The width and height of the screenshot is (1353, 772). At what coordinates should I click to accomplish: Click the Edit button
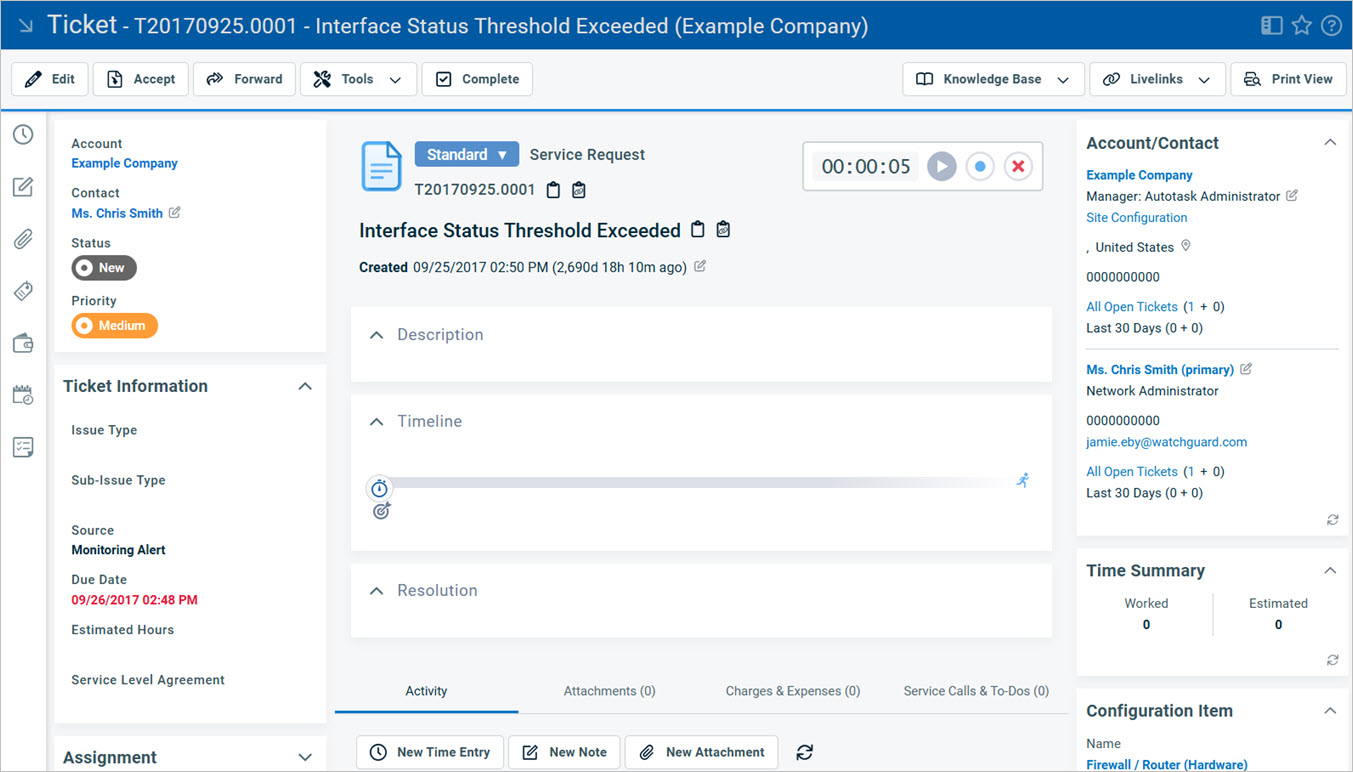[49, 78]
